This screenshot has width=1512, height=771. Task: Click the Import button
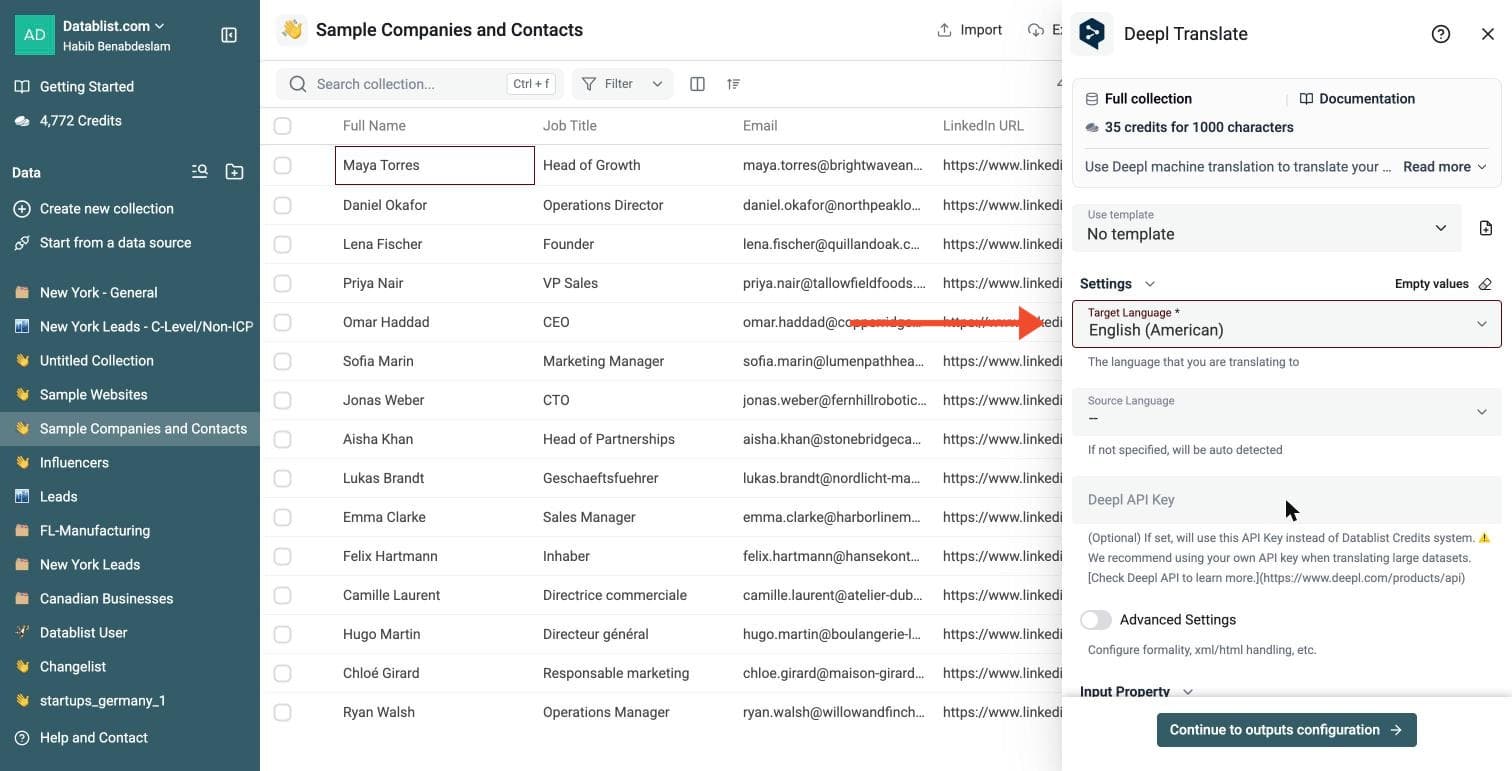point(969,30)
